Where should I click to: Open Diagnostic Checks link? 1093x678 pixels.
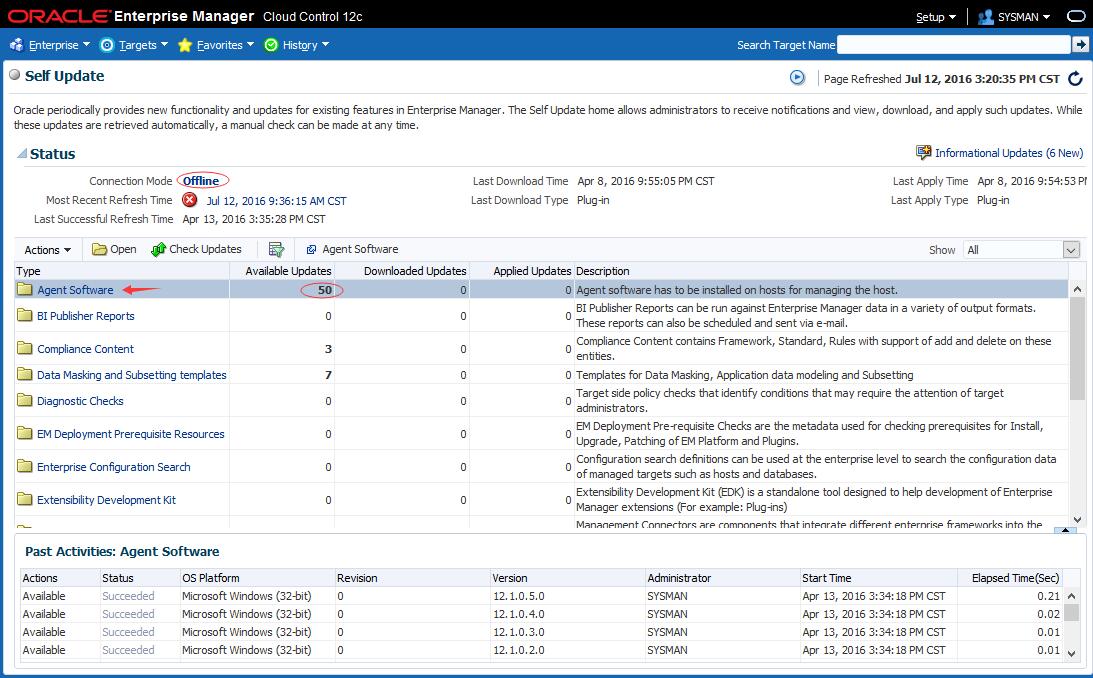(x=80, y=401)
